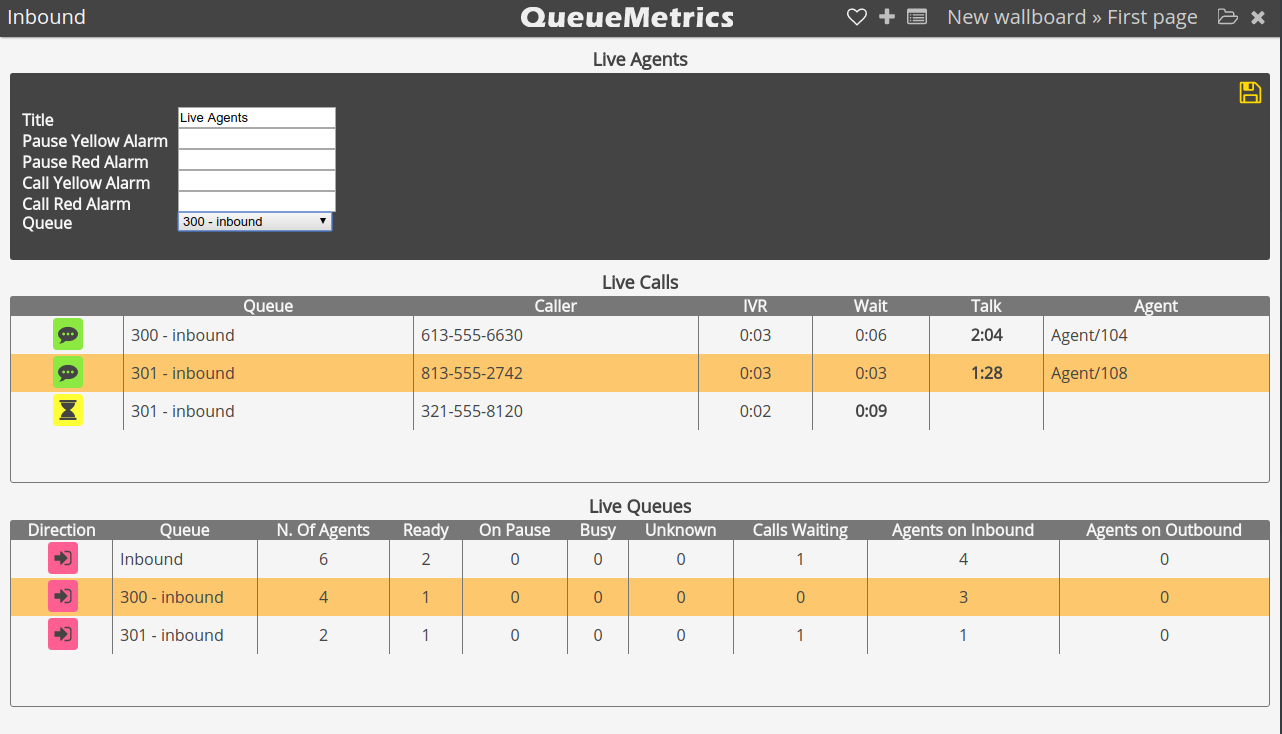Screen dimensions: 1282x734
Task: Click the Call Red Alarm field
Action: (x=257, y=201)
